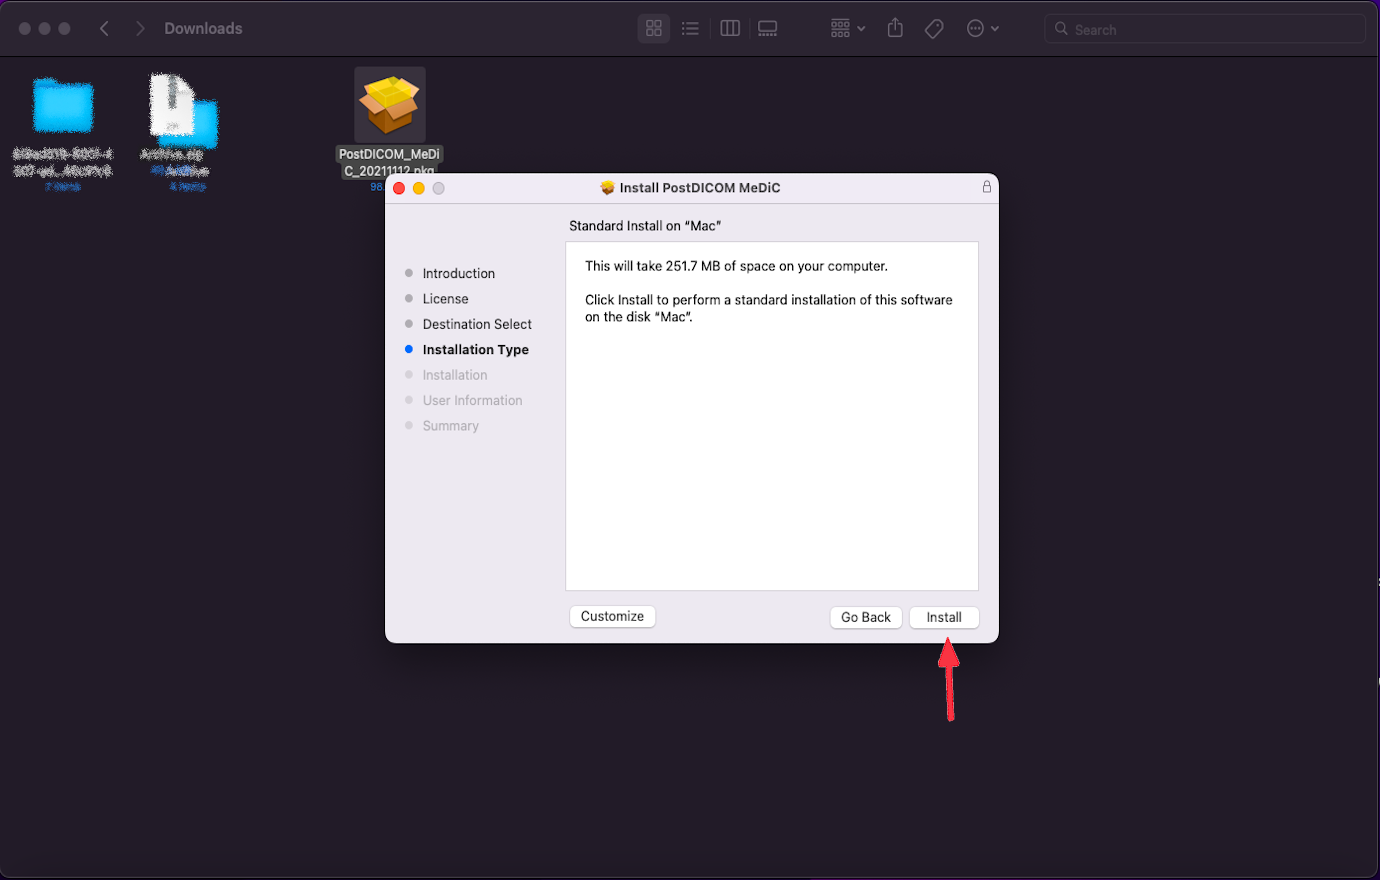
Task: Select the icon grid view
Action: point(653,28)
